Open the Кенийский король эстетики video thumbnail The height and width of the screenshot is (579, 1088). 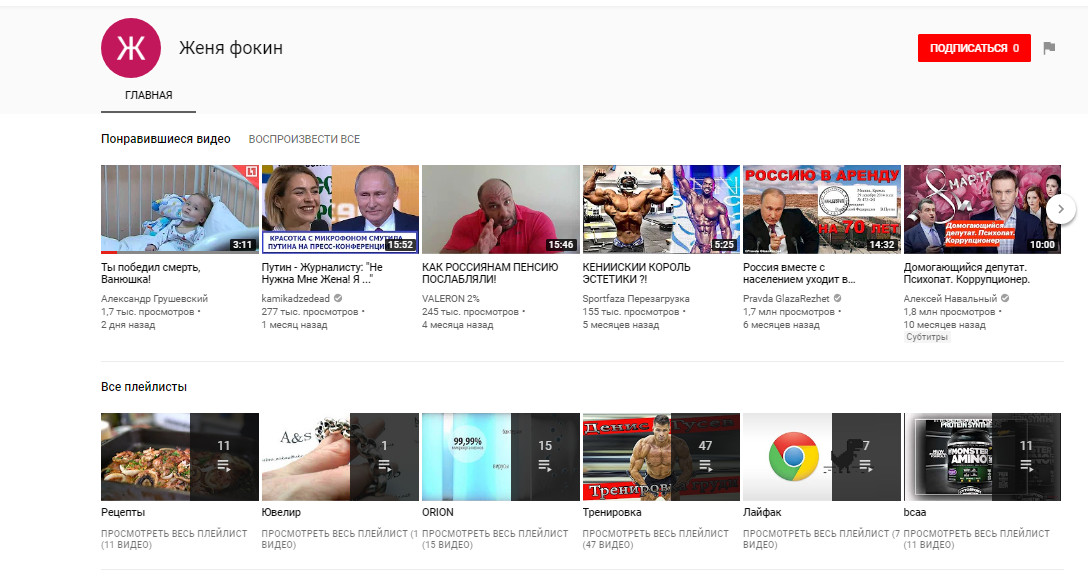661,209
